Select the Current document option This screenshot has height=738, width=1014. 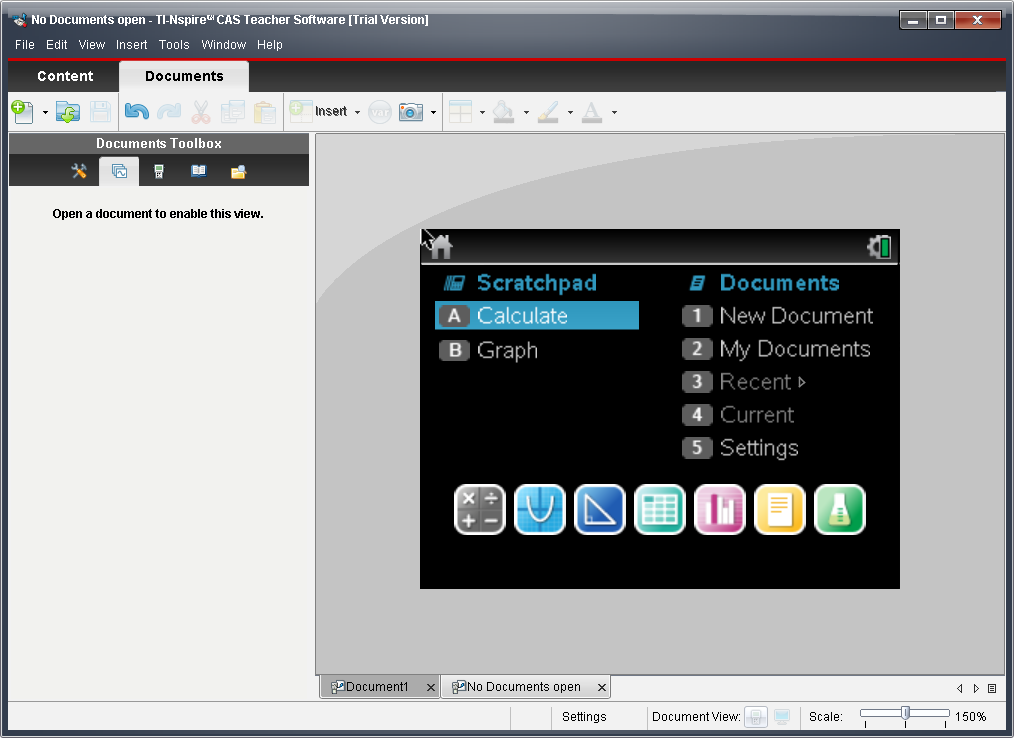coord(739,415)
